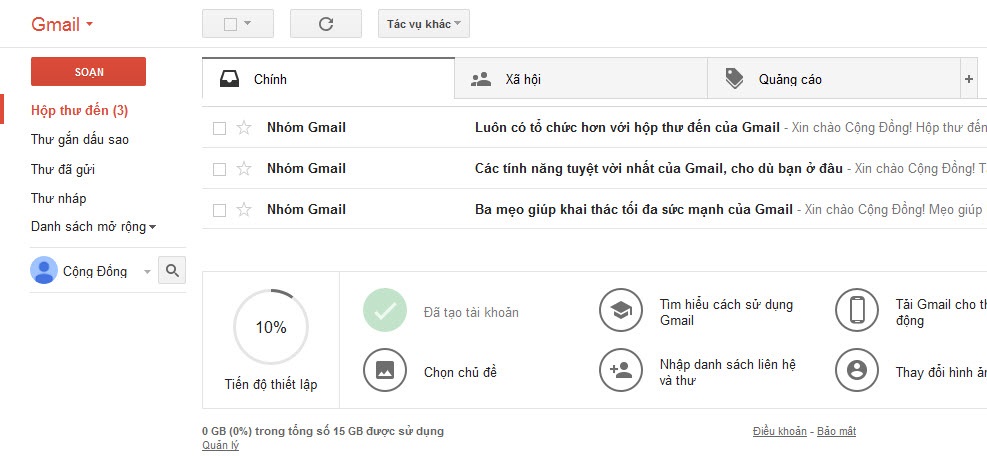Open the 'Tác vụ khác' dropdown
The height and width of the screenshot is (456, 987).
point(424,24)
